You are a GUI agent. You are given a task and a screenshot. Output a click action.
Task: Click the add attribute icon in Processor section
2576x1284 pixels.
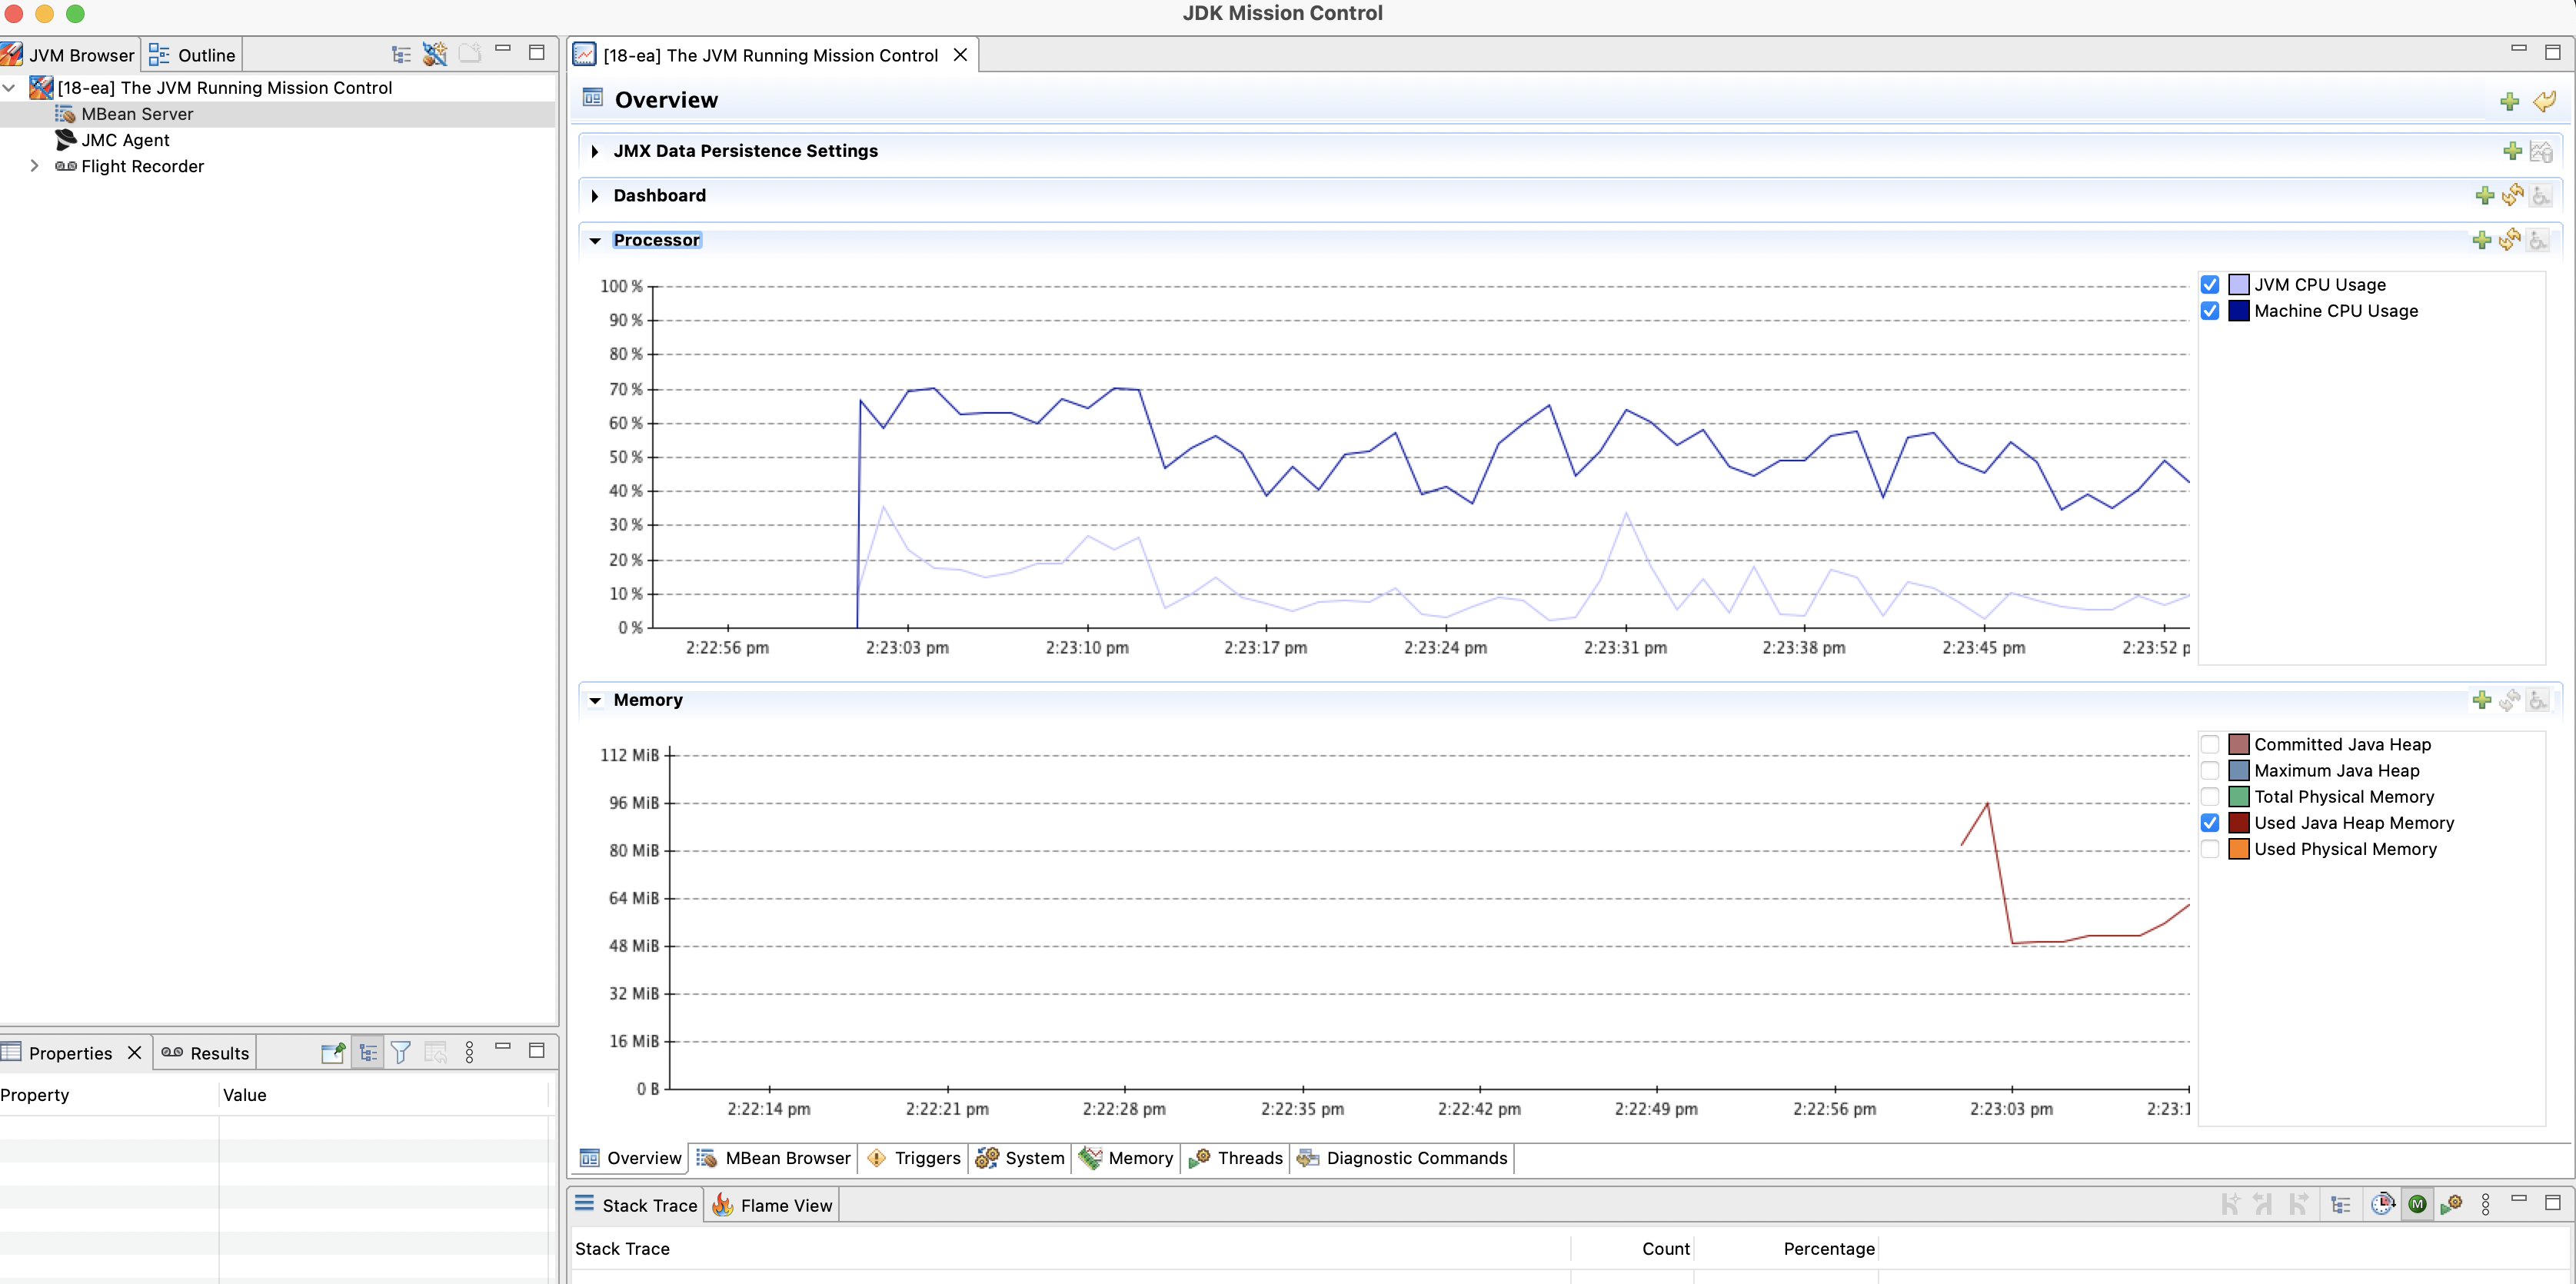(2481, 240)
